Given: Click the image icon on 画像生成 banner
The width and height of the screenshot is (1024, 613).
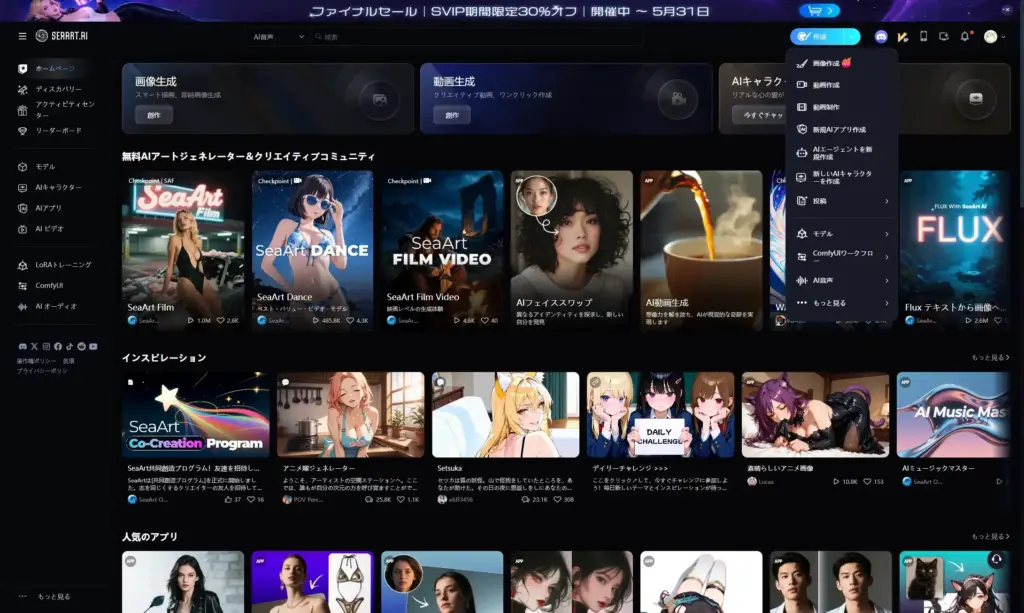Looking at the screenshot, I should coord(379,99).
